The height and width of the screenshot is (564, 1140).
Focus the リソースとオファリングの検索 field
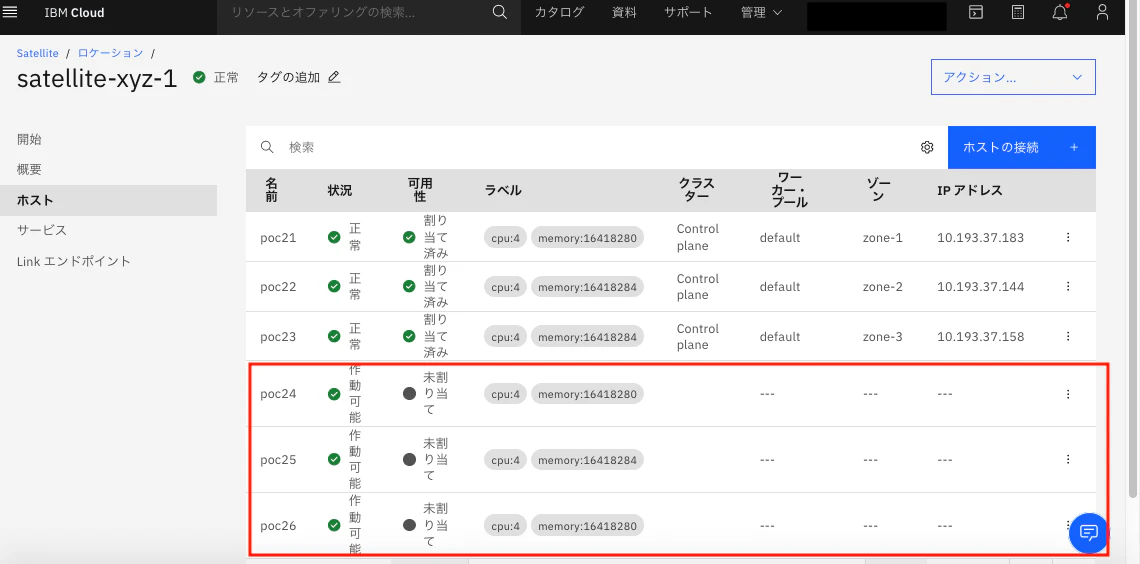(x=353, y=12)
